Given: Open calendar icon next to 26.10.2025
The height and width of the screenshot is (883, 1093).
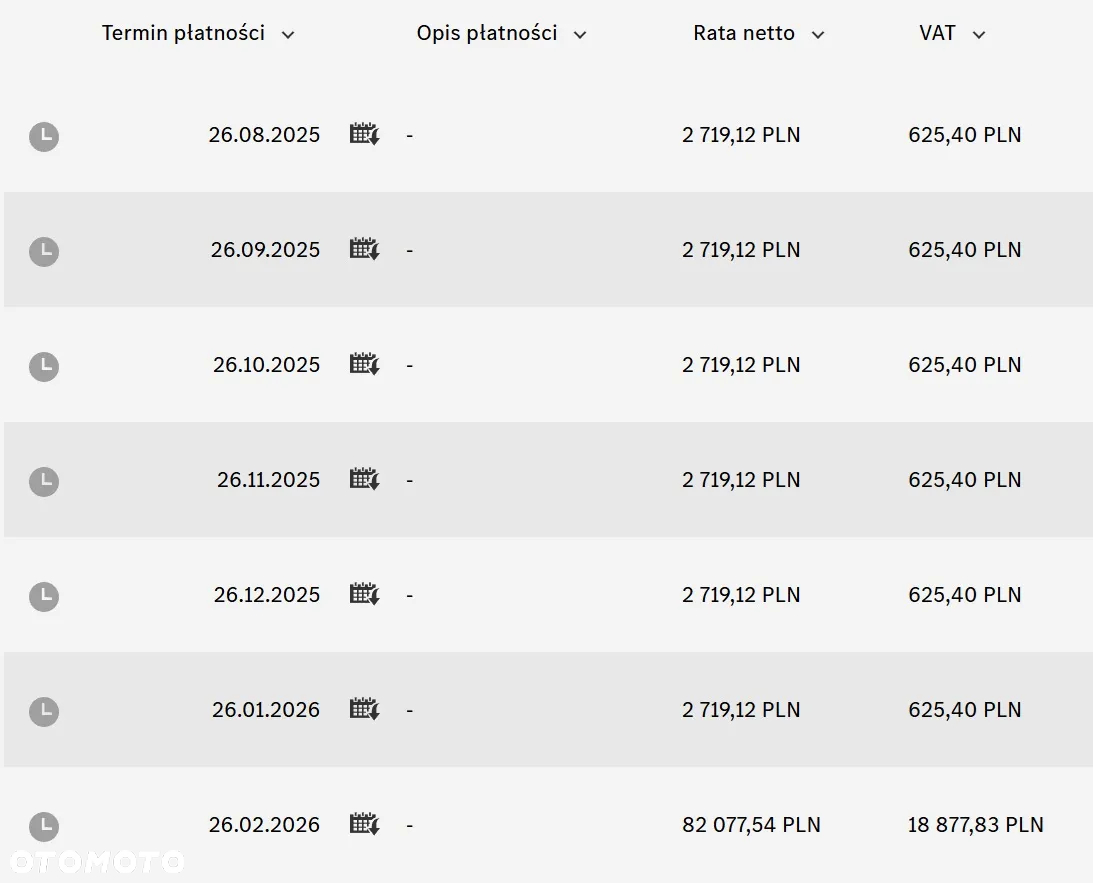Looking at the screenshot, I should point(365,364).
